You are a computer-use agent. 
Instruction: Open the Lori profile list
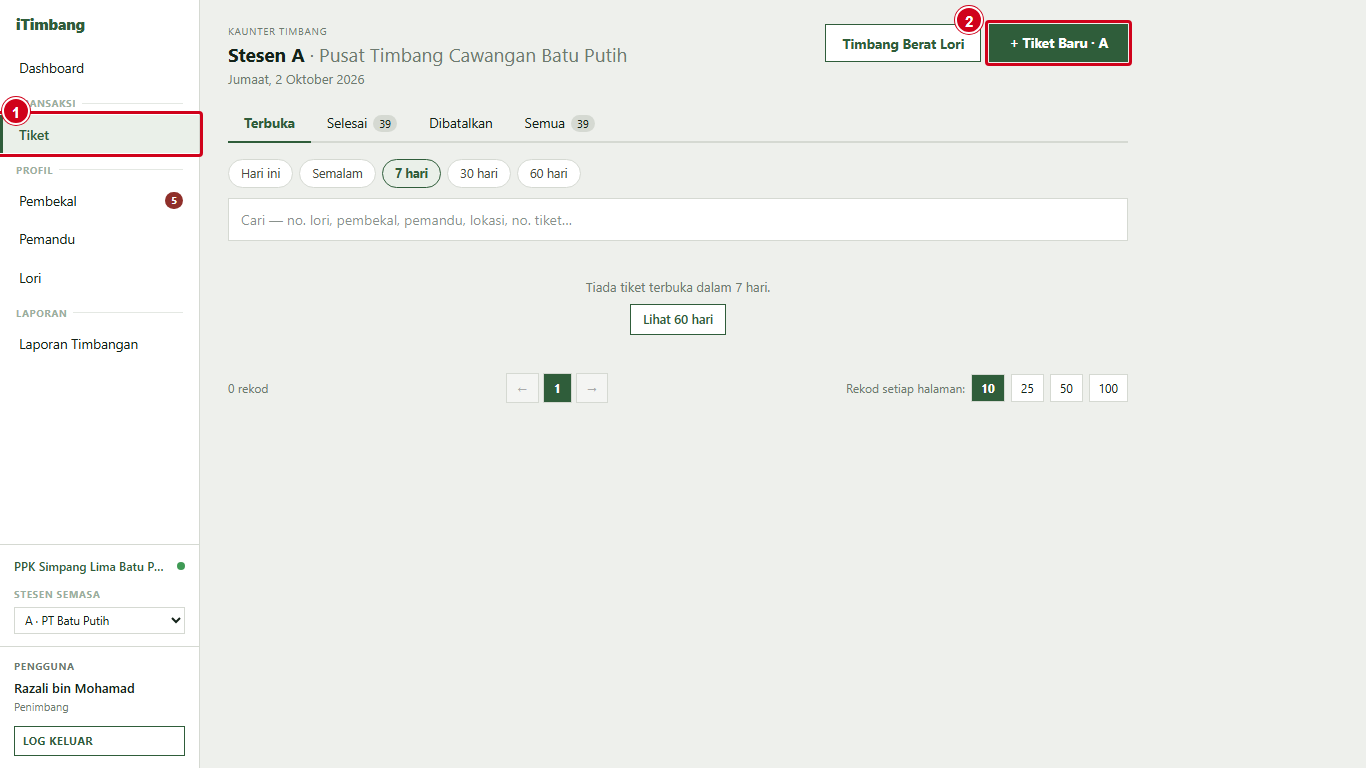tap(30, 278)
